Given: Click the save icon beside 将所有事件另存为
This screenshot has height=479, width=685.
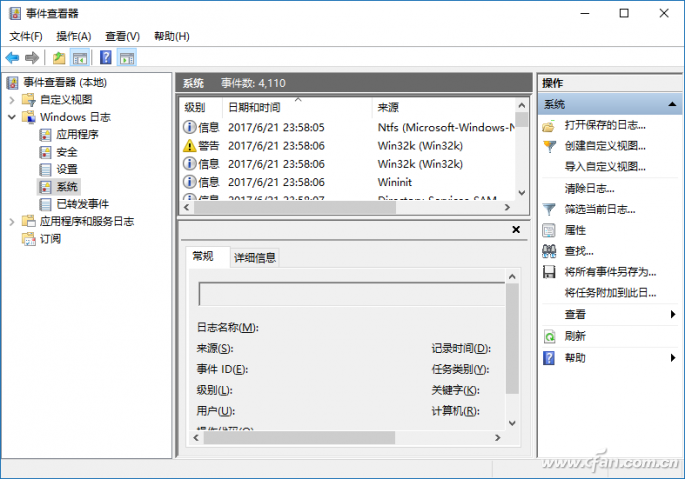Looking at the screenshot, I should (549, 272).
